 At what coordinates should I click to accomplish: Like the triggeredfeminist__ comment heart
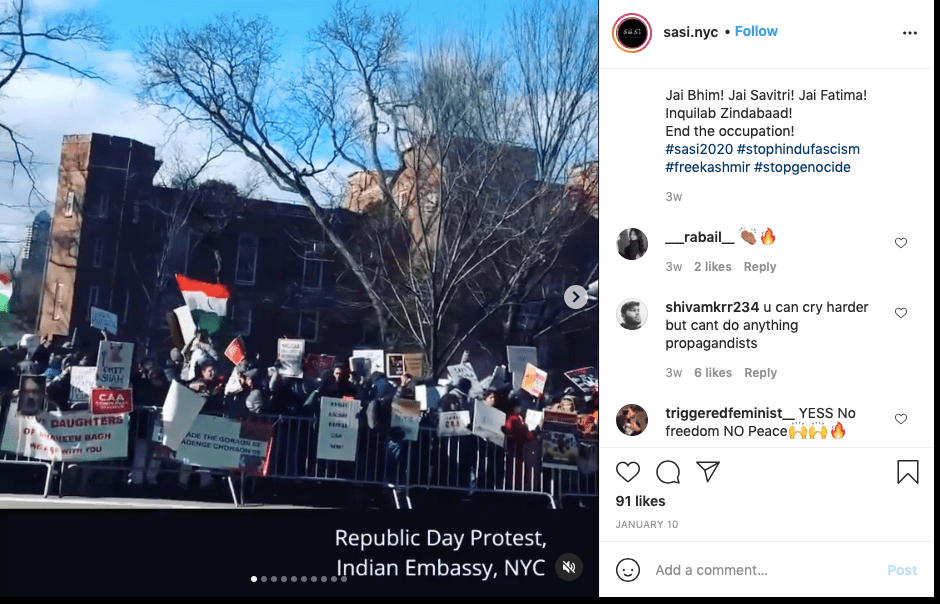click(900, 419)
